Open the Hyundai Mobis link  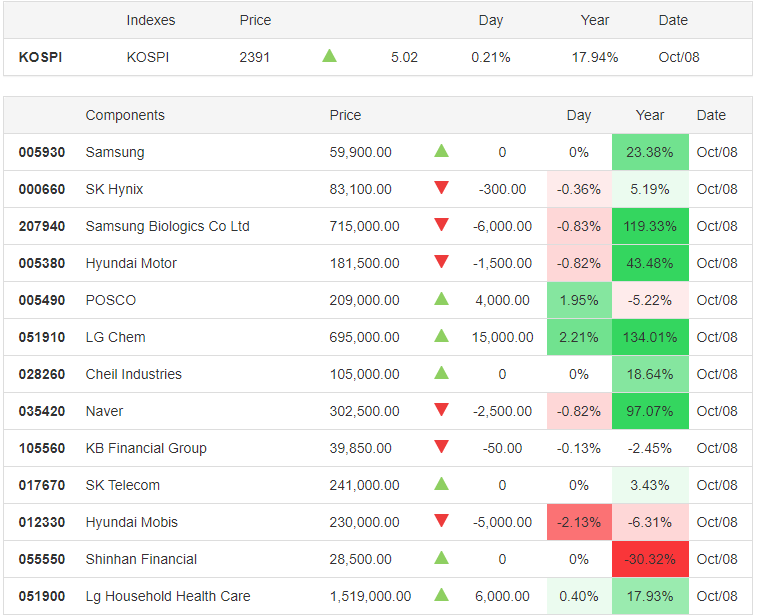[132, 522]
